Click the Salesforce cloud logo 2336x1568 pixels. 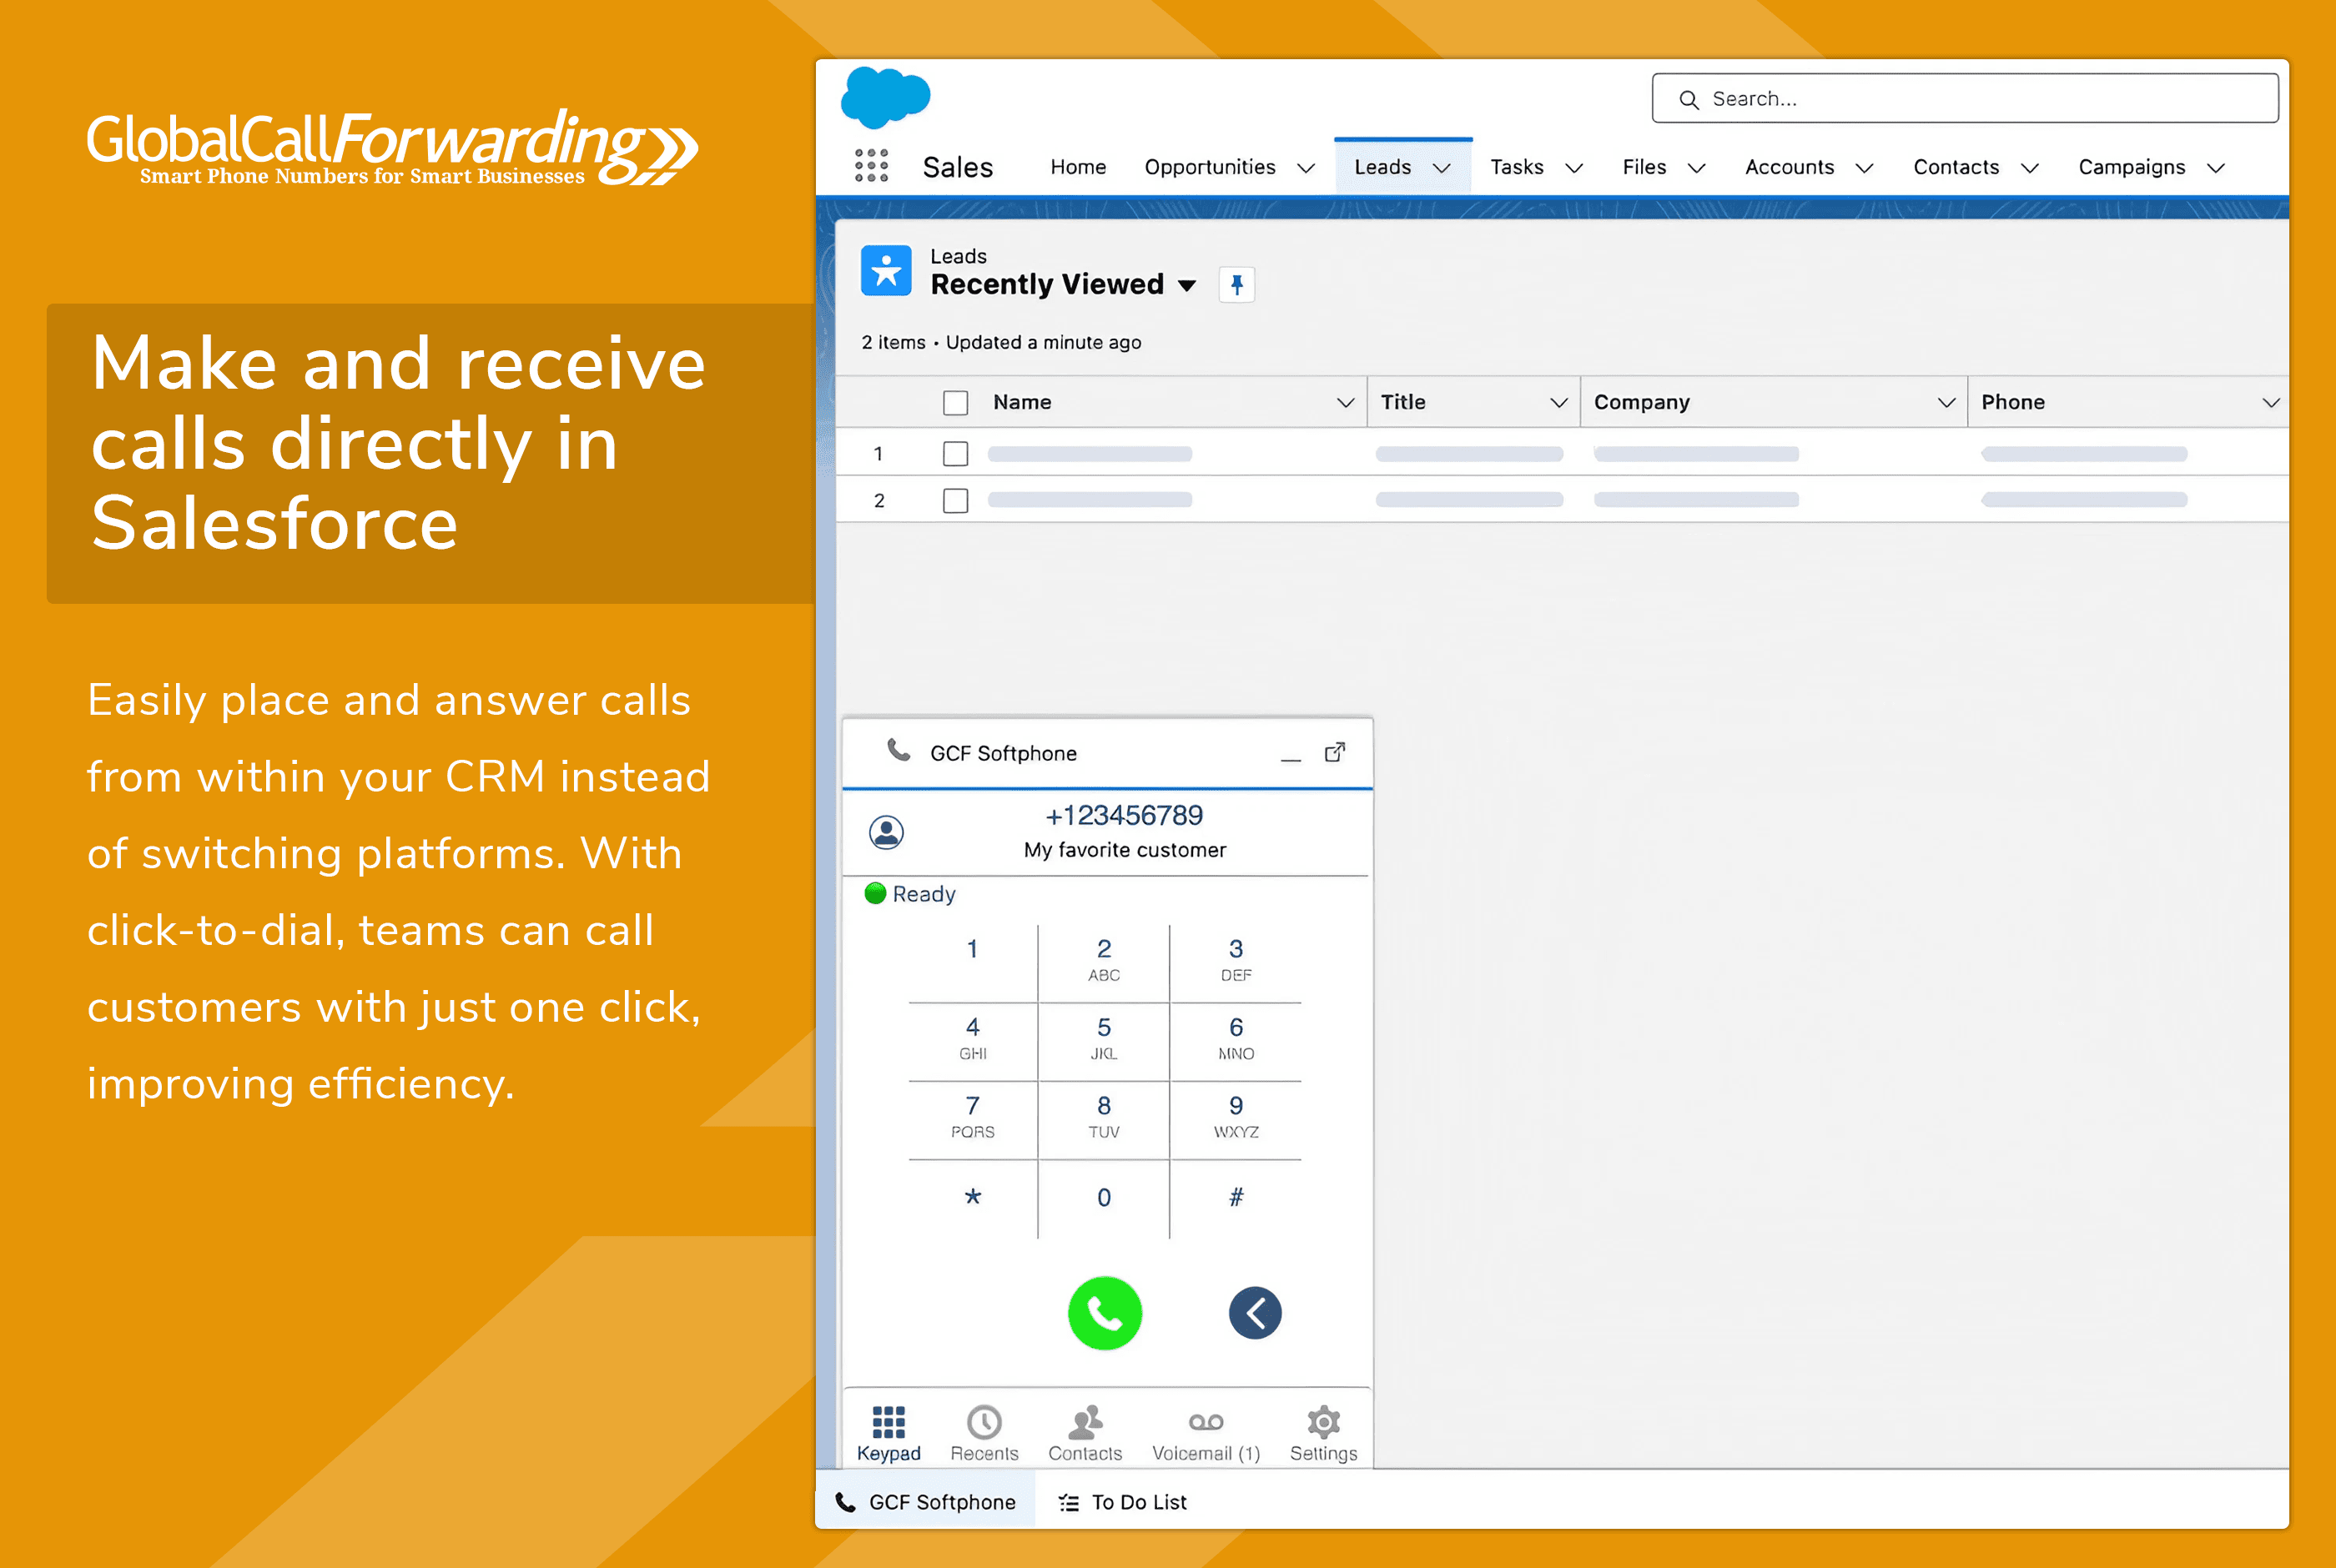coord(885,97)
